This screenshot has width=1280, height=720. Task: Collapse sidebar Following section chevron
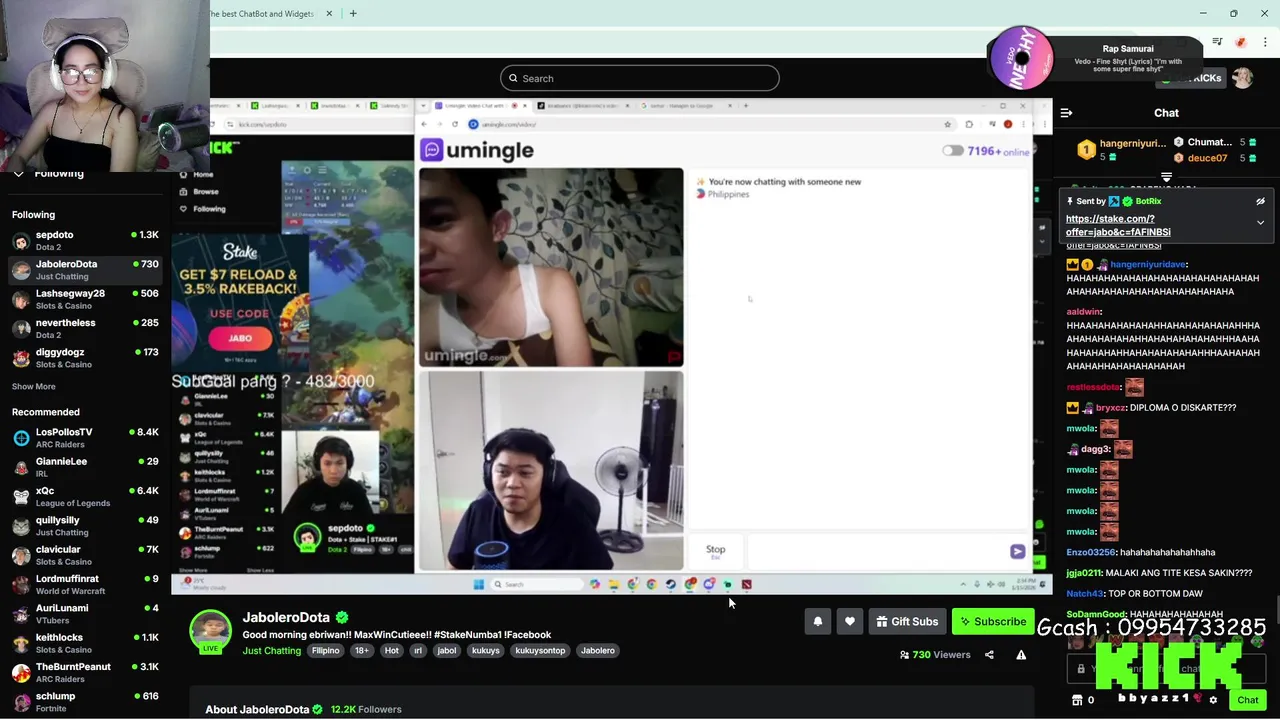pos(18,174)
